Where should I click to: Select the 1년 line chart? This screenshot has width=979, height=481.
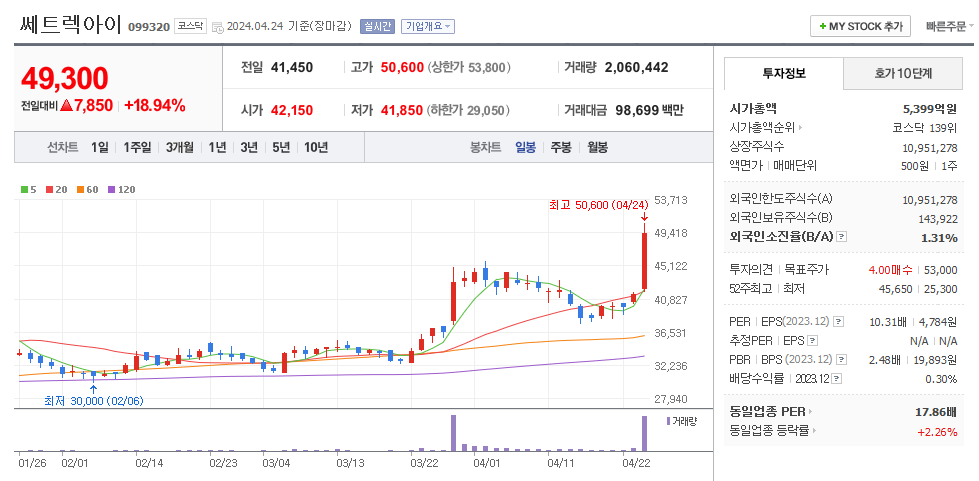217,148
